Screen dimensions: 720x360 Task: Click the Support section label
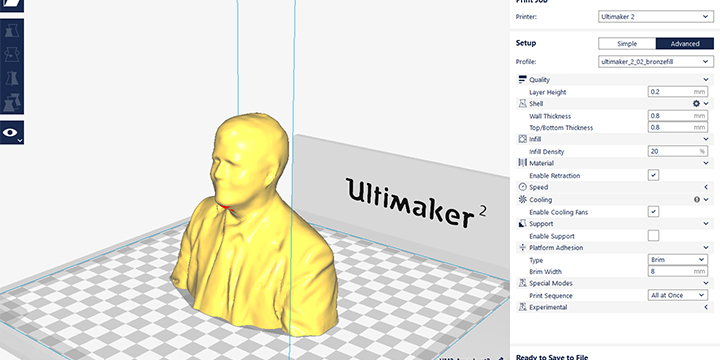tap(541, 224)
